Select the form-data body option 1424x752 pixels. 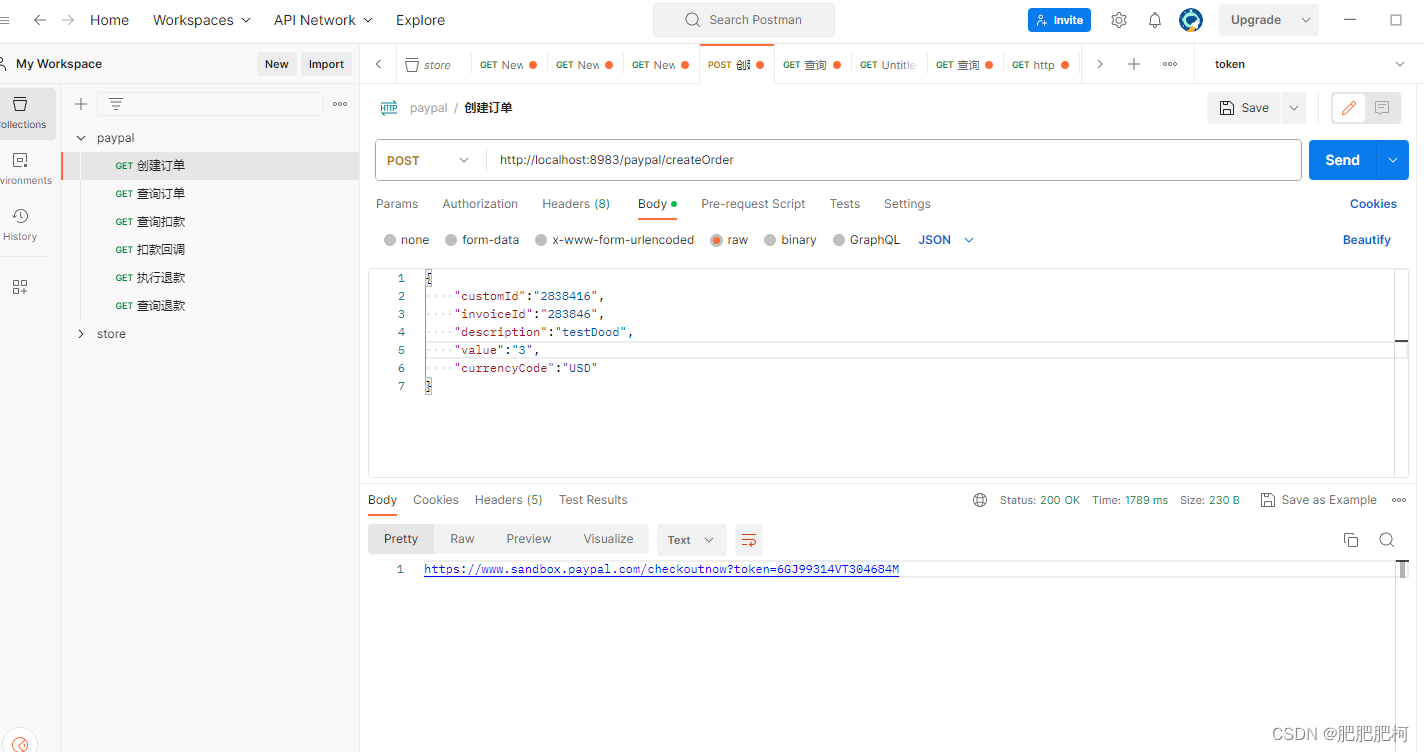482,240
